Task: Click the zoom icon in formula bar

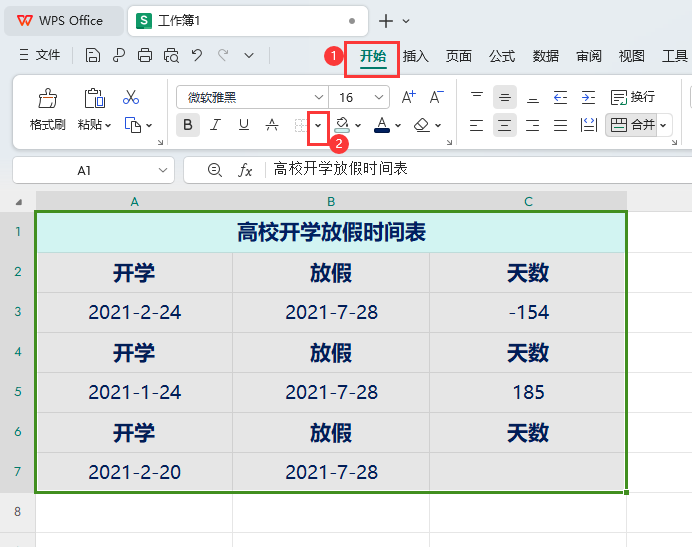Action: (214, 170)
